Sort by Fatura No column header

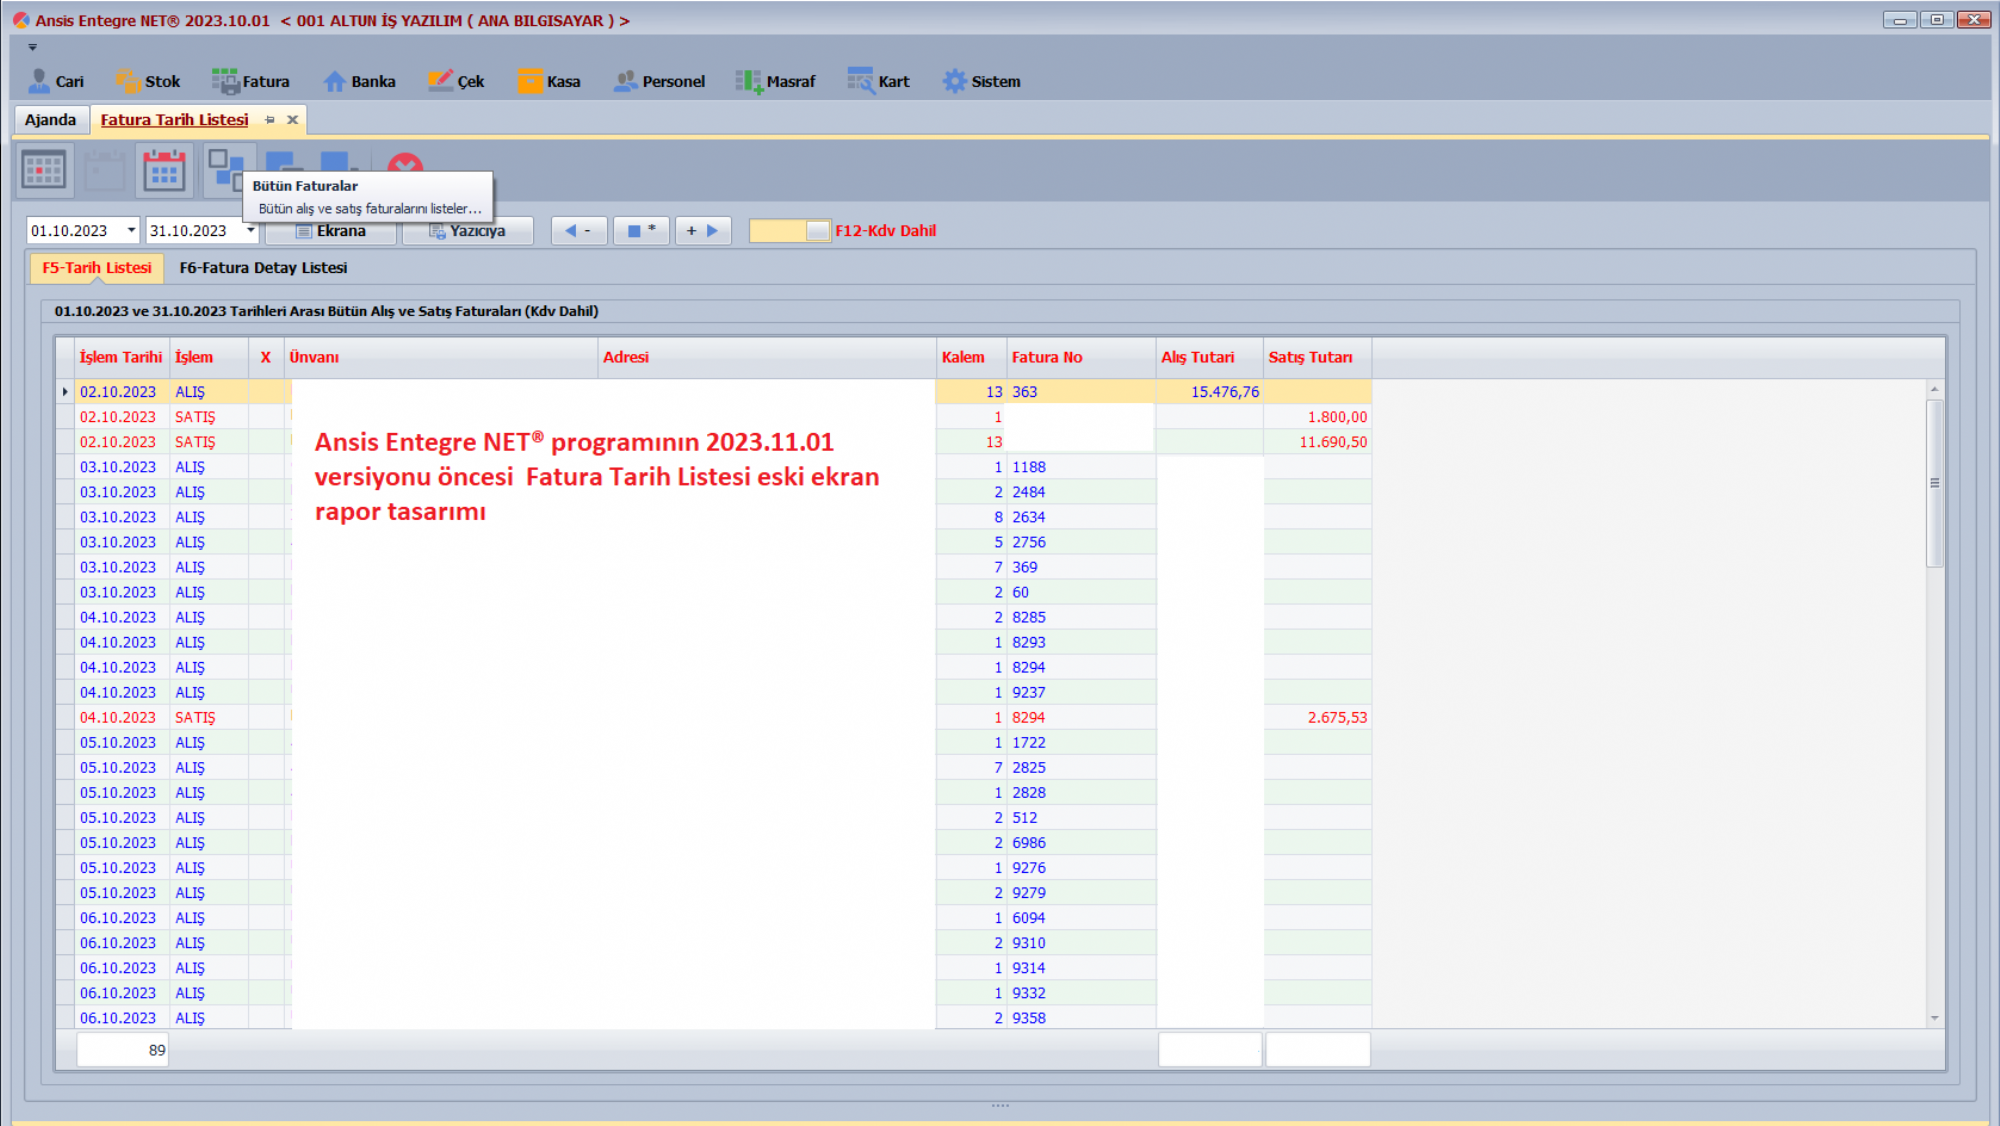(x=1081, y=357)
